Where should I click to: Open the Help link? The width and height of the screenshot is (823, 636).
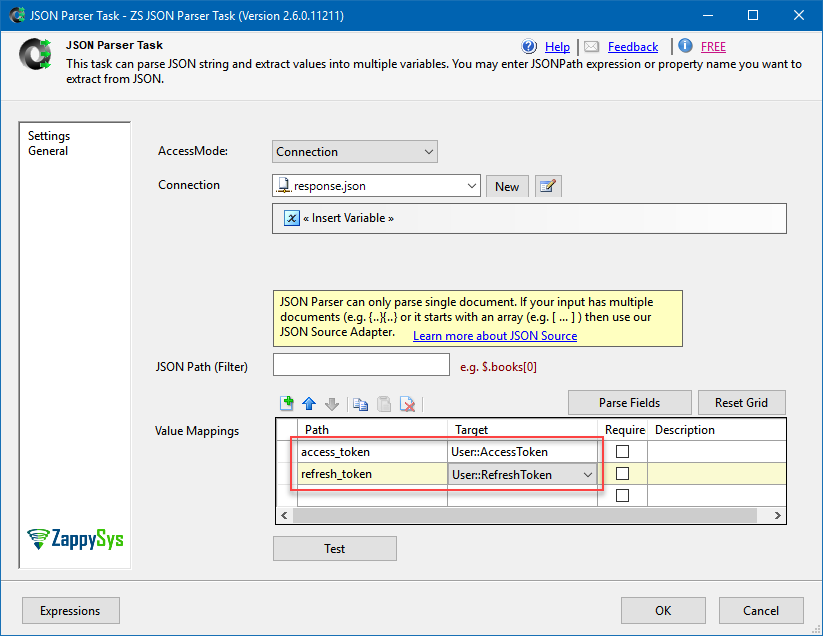pyautogui.click(x=557, y=47)
